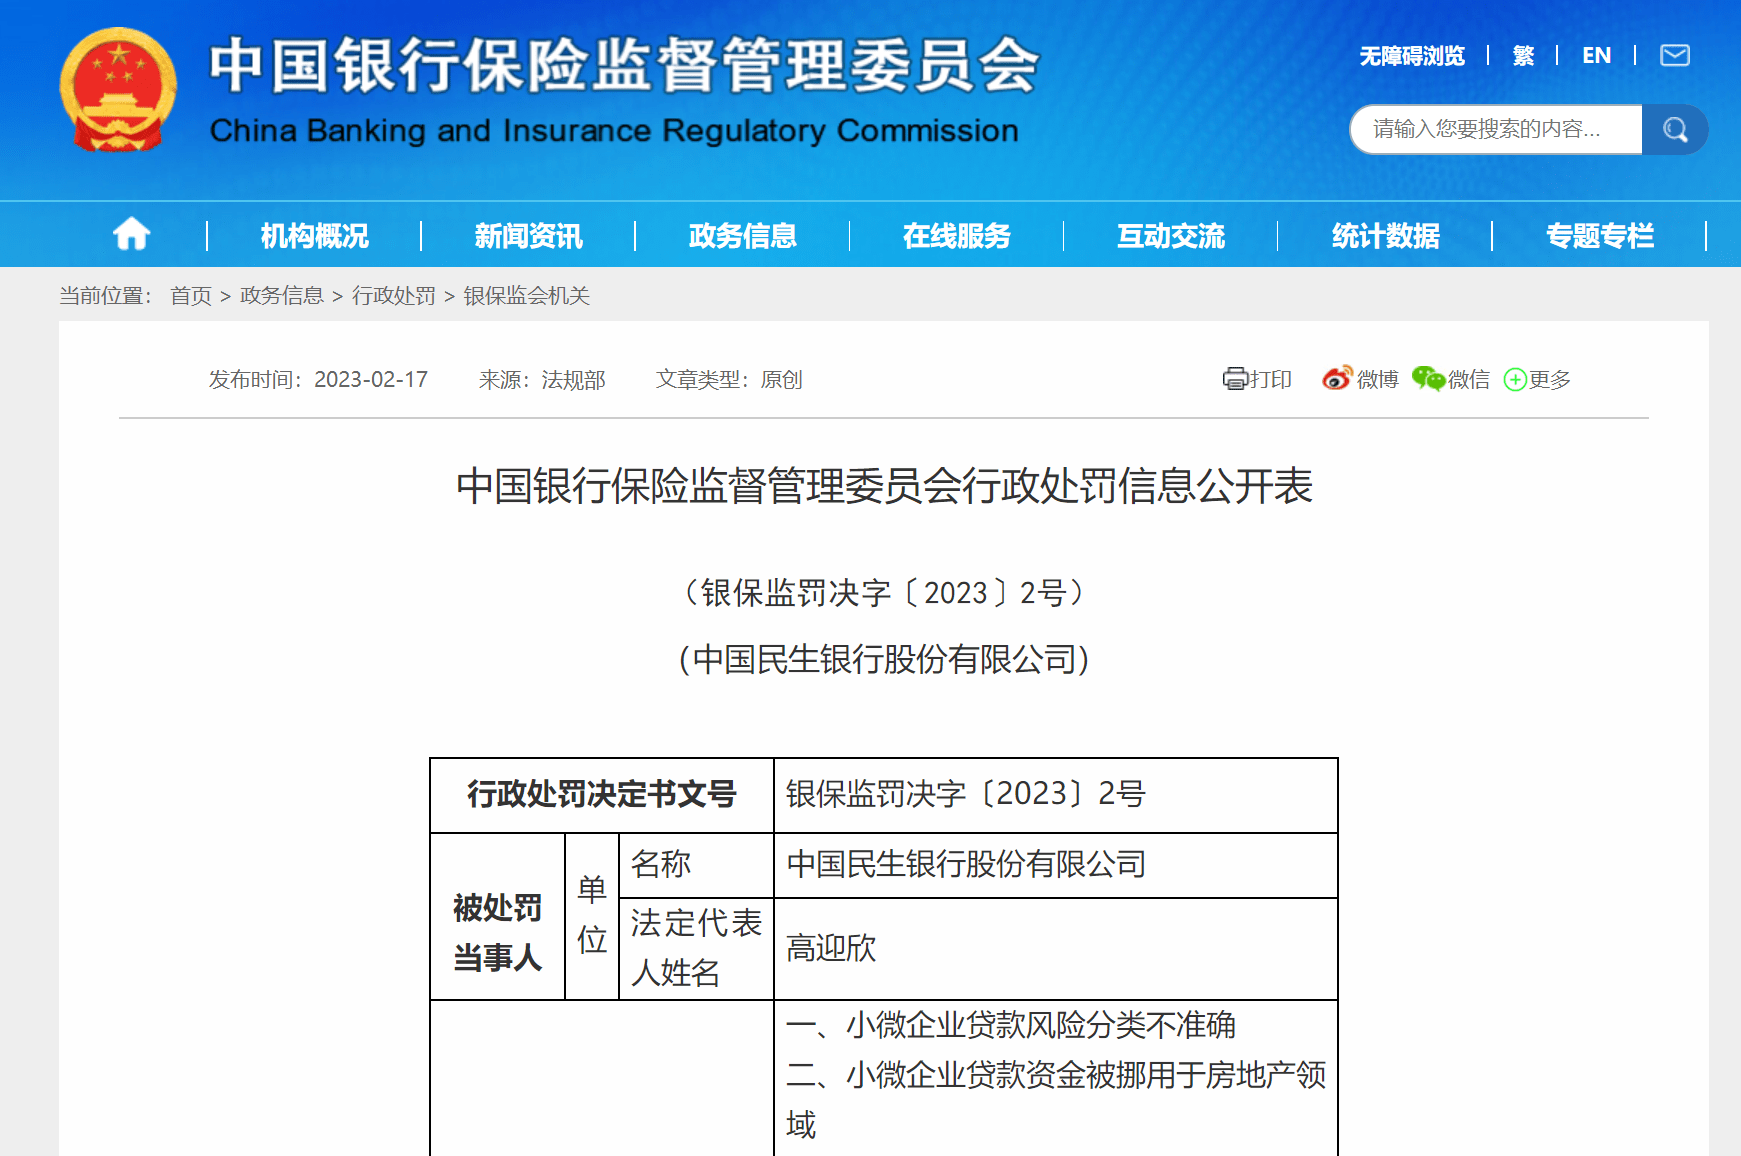Click 无障碍浏览 link
The width and height of the screenshot is (1741, 1156).
point(1411,56)
